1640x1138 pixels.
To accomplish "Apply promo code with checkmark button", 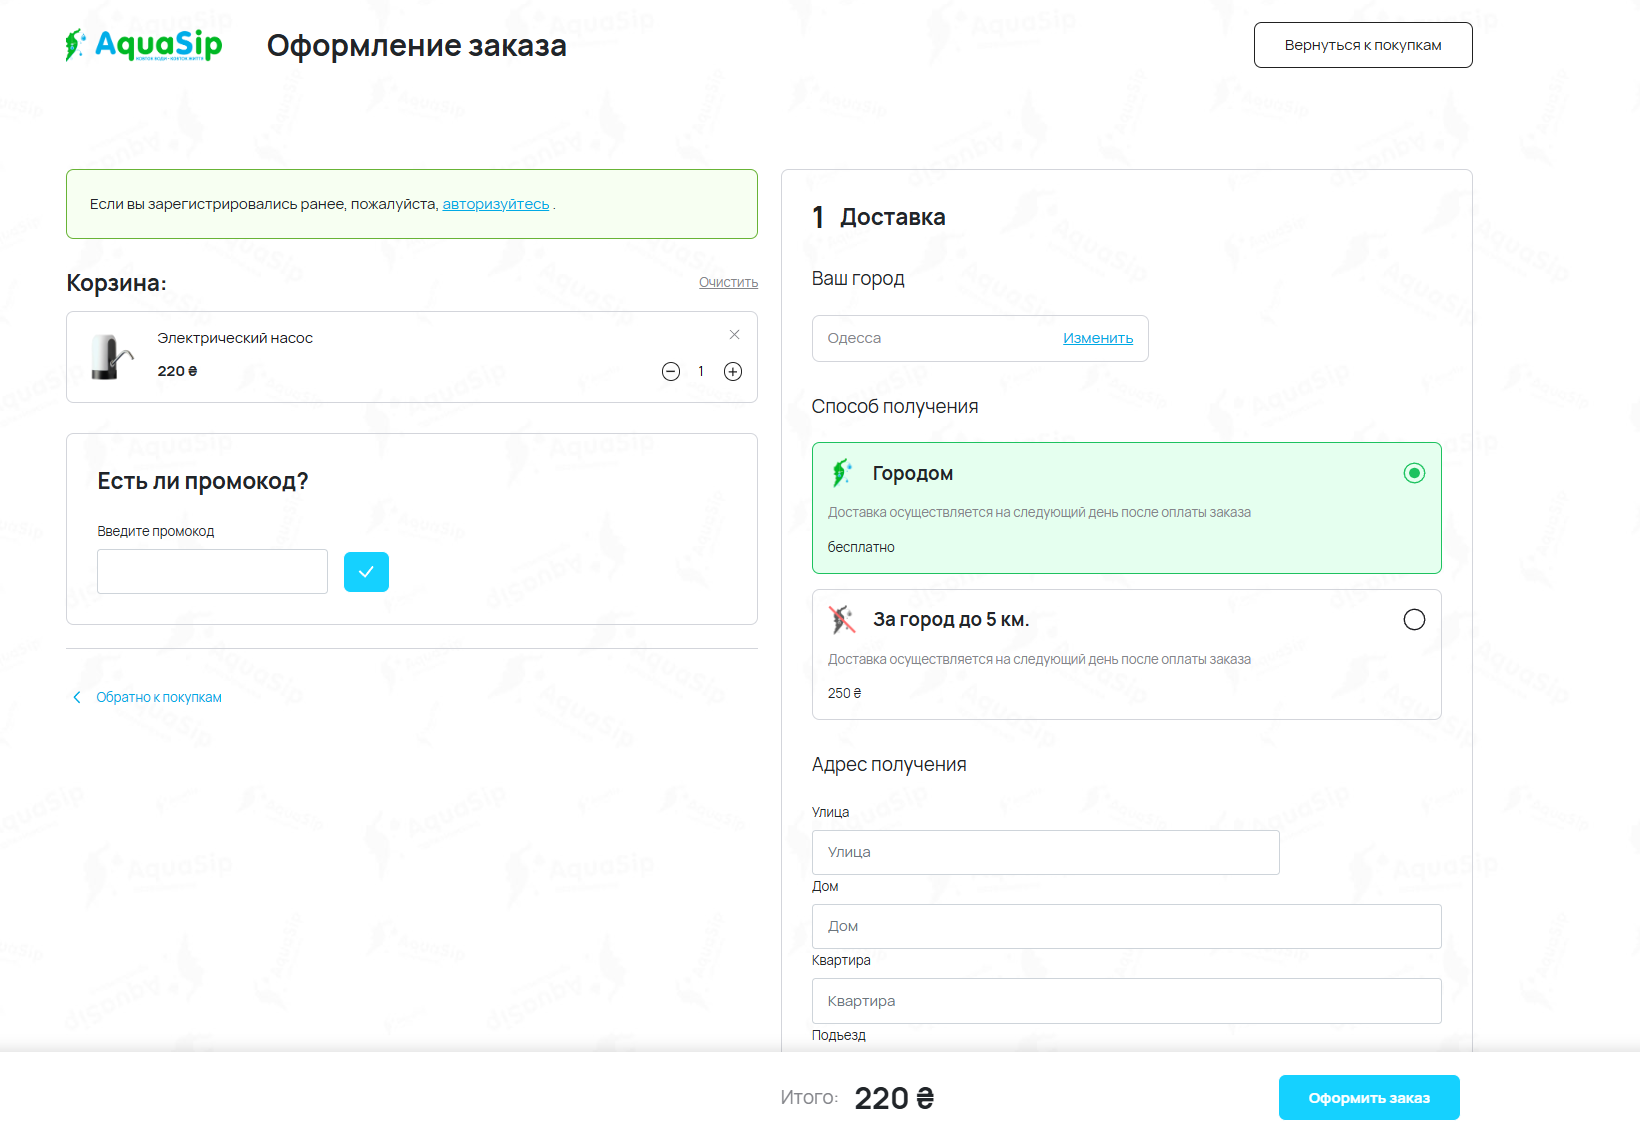I will (x=366, y=572).
